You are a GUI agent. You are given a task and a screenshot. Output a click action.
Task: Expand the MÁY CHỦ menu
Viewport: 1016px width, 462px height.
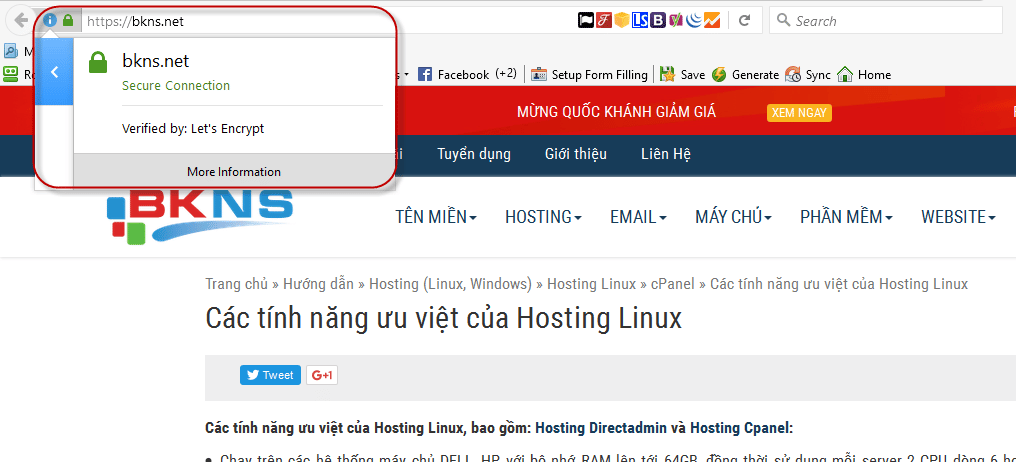coord(733,216)
